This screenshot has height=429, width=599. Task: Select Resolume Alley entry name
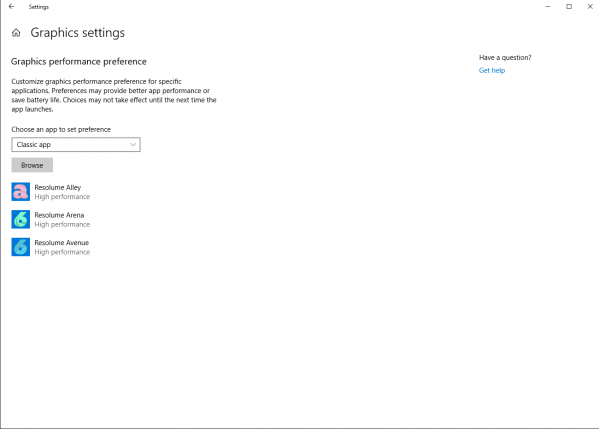point(58,187)
